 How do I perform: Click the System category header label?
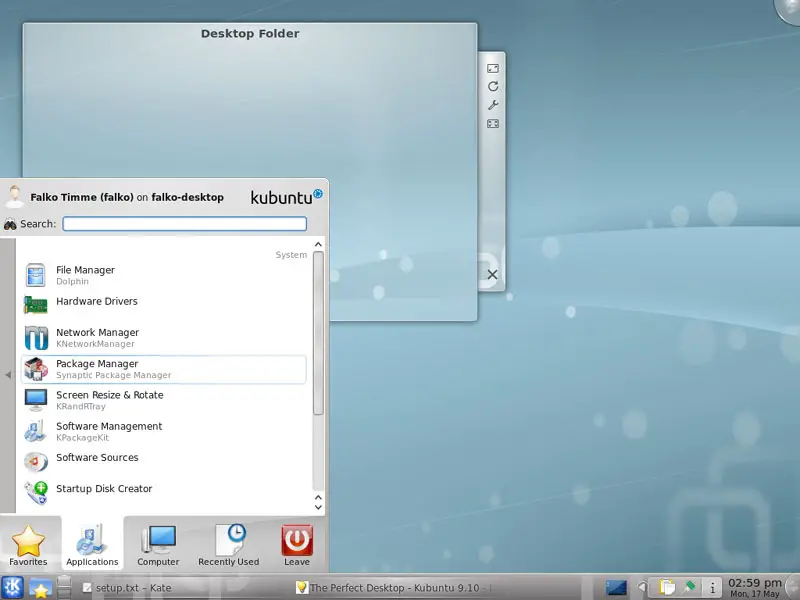291,255
